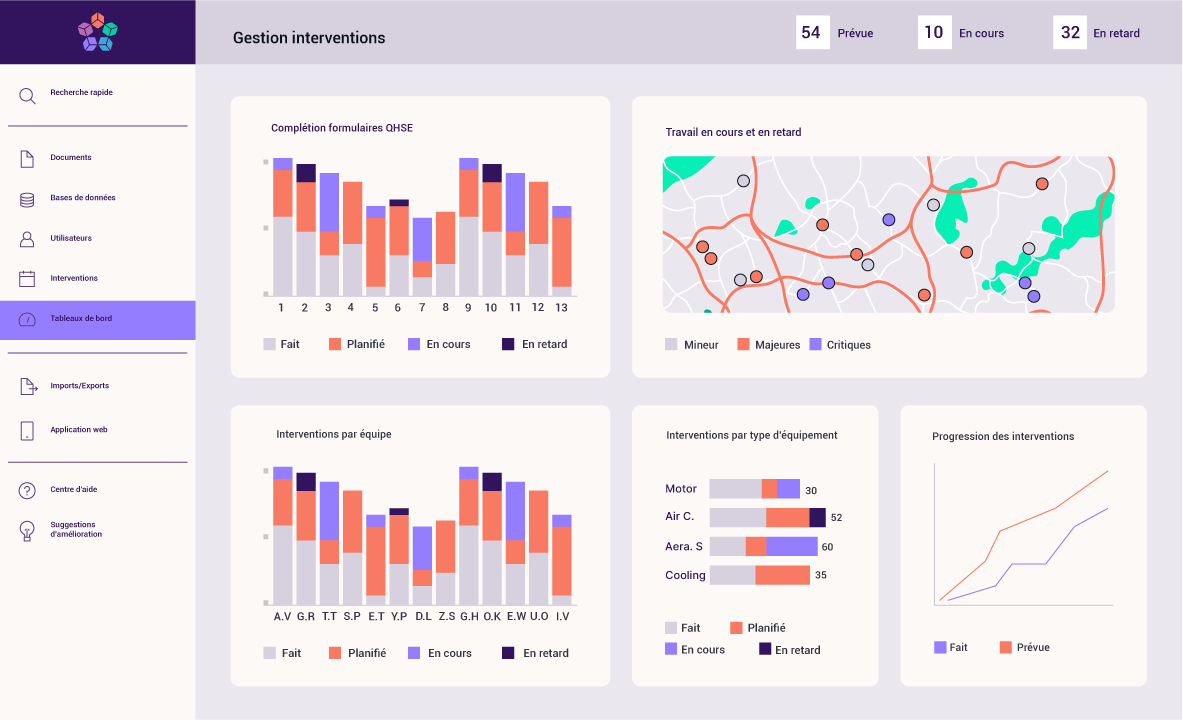Click the Critiques purple legend swatch

point(815,344)
